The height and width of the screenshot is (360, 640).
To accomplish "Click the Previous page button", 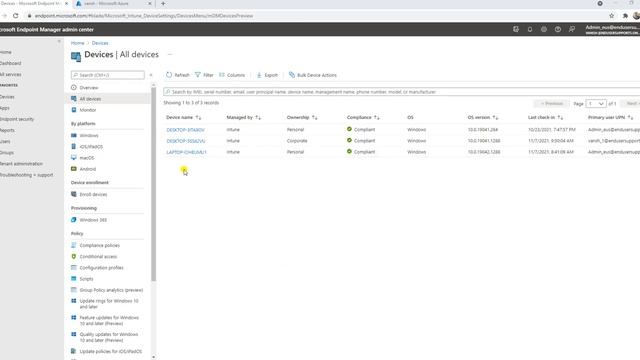I will click(x=551, y=104).
